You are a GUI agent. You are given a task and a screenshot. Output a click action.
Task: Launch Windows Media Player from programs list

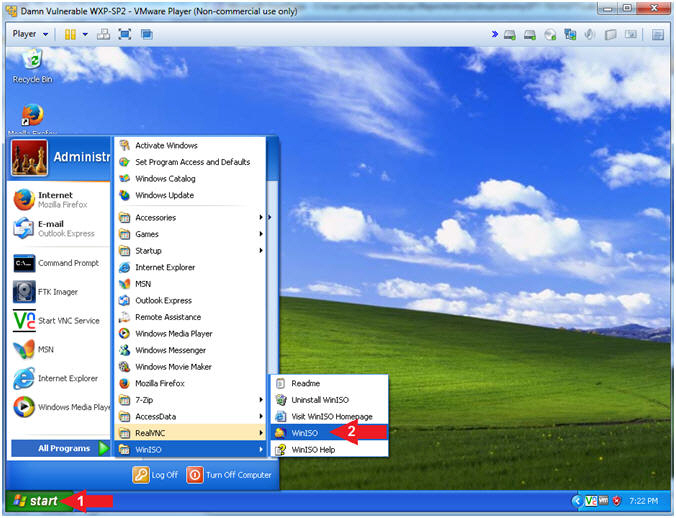pos(190,334)
